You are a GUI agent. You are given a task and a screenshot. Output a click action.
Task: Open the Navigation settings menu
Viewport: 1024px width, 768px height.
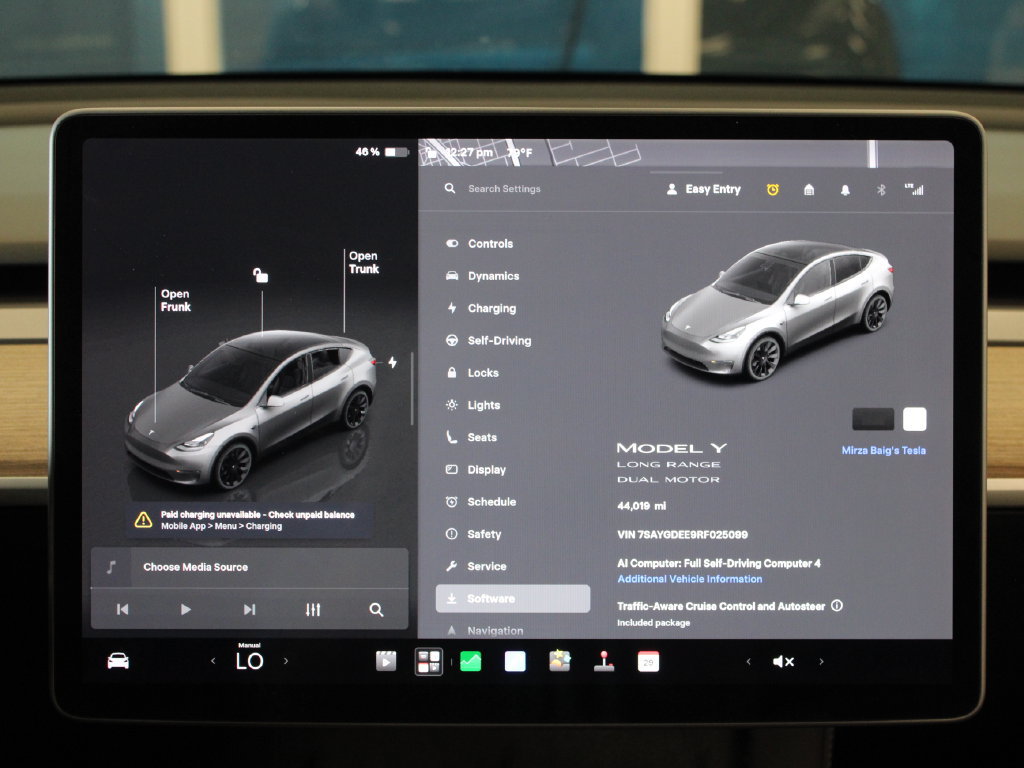[x=485, y=631]
